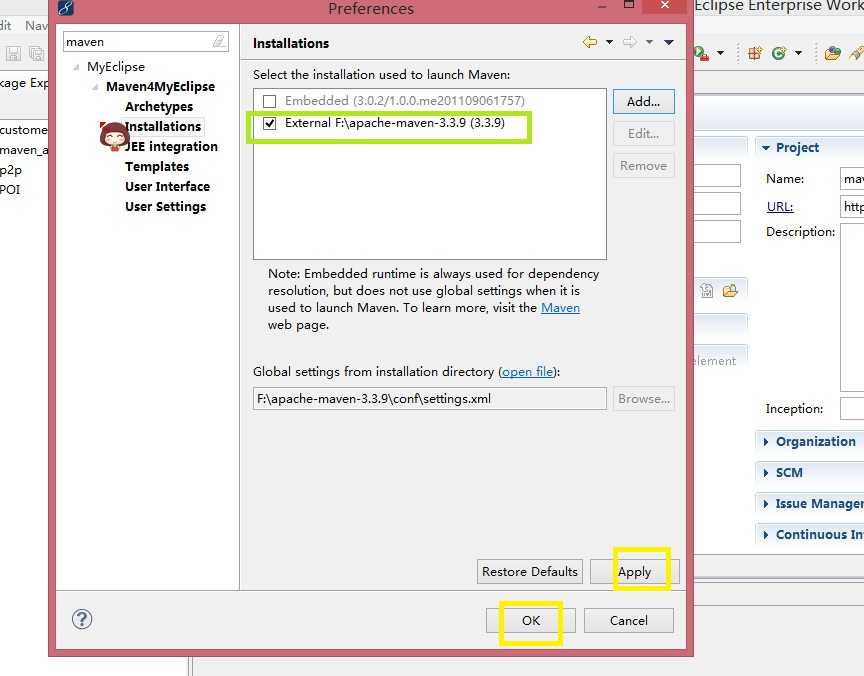Click the Browse... button

click(644, 398)
